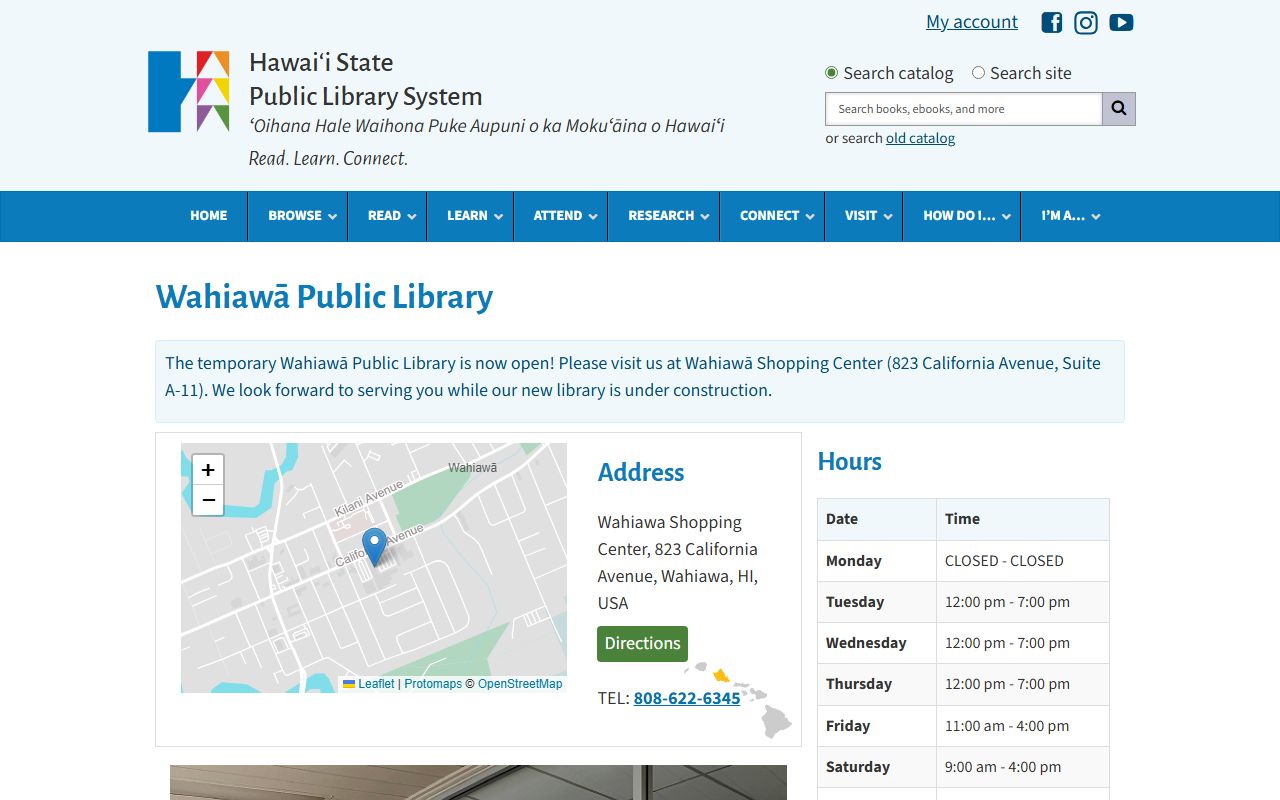
Task: Zoom in on the map
Action: [x=208, y=469]
